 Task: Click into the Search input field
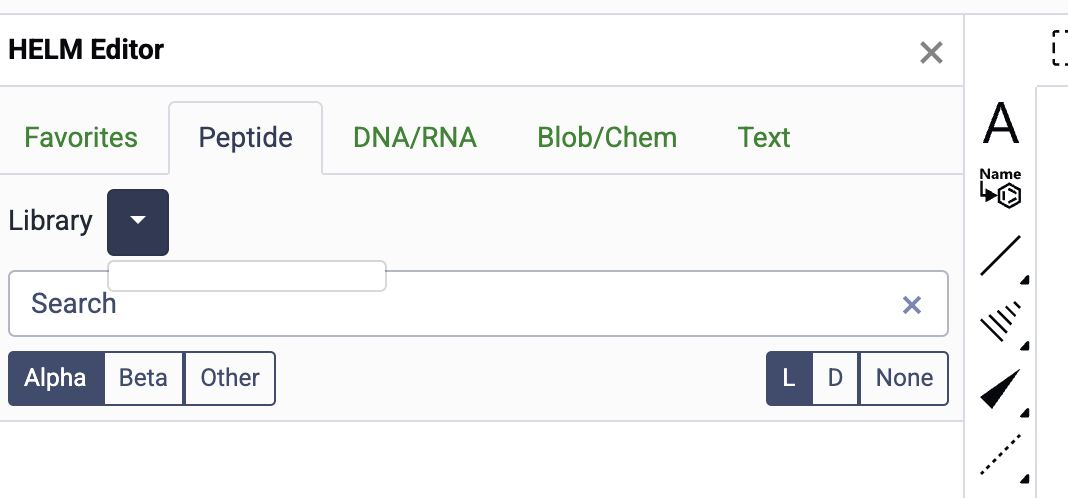click(450, 304)
